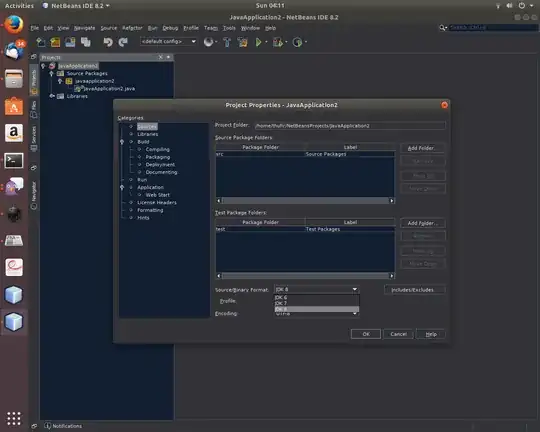Open Files manager from the dock
The image size is (540, 432).
click(x=14, y=79)
